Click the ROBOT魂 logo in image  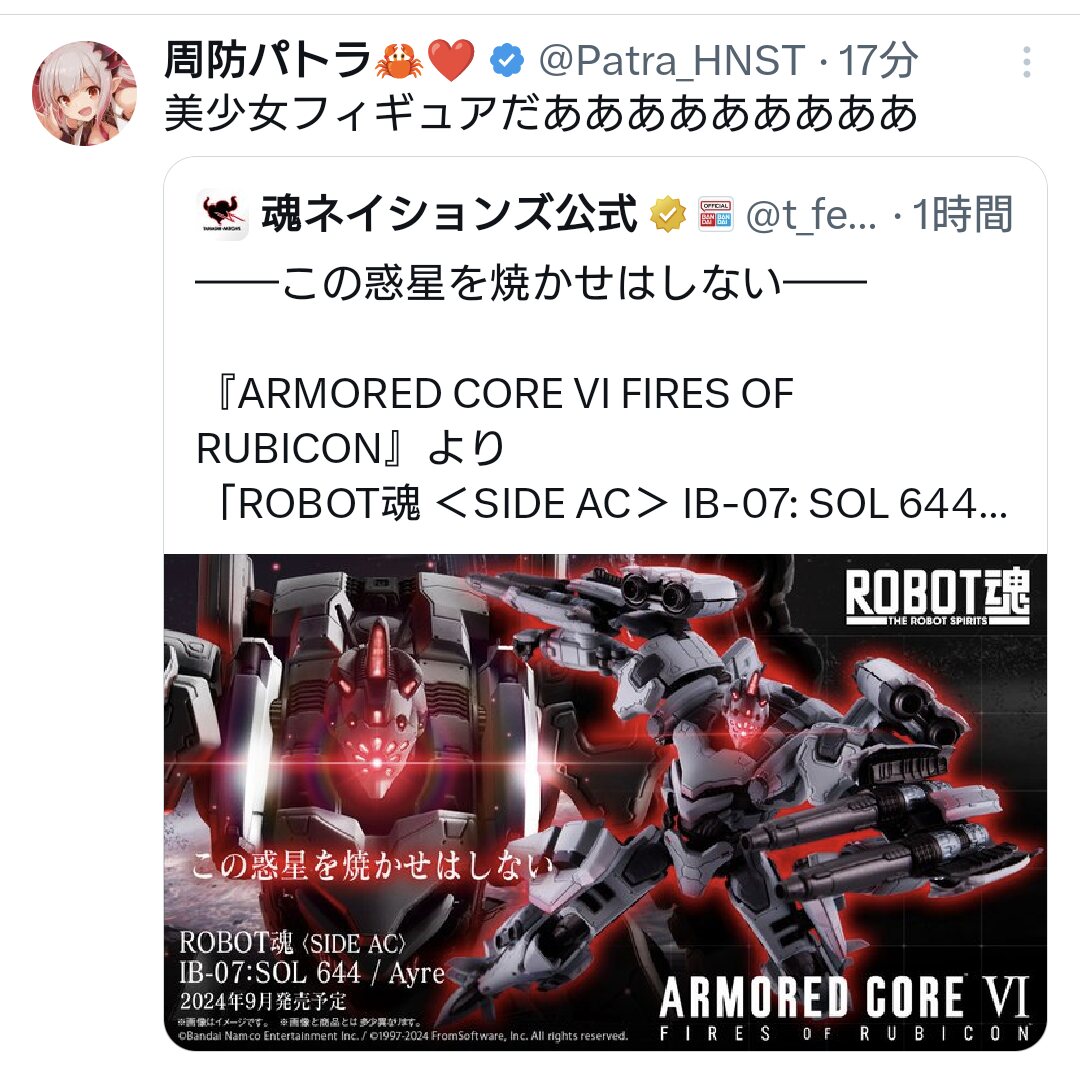tap(937, 596)
